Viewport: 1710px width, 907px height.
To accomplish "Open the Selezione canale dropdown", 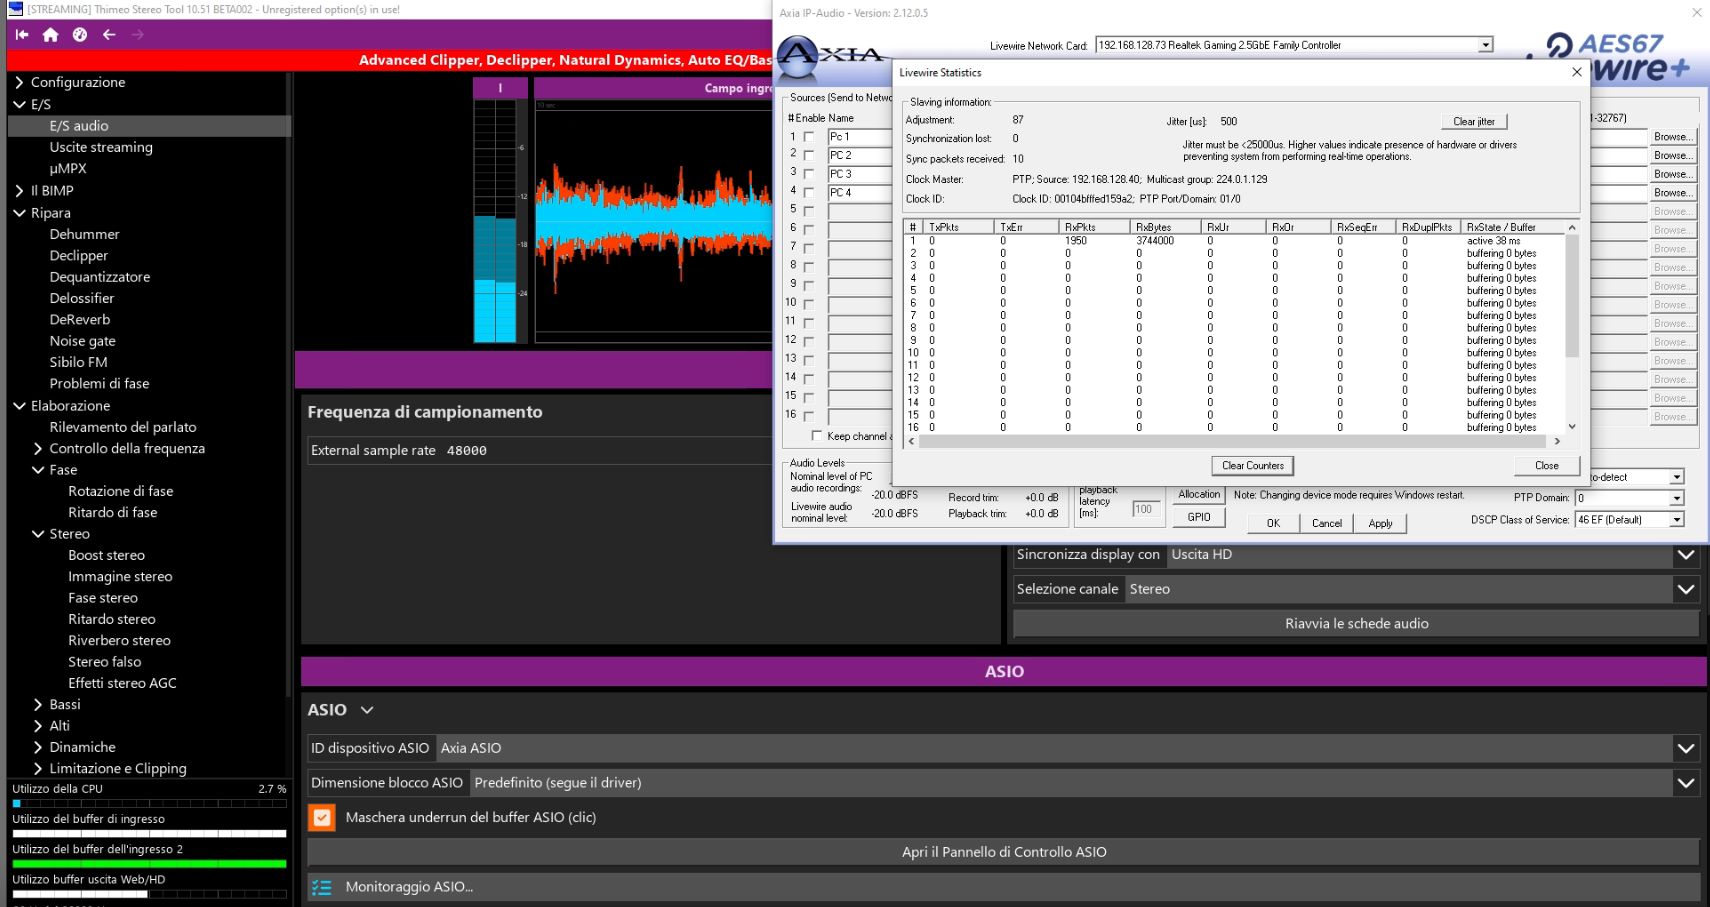I will point(1686,589).
